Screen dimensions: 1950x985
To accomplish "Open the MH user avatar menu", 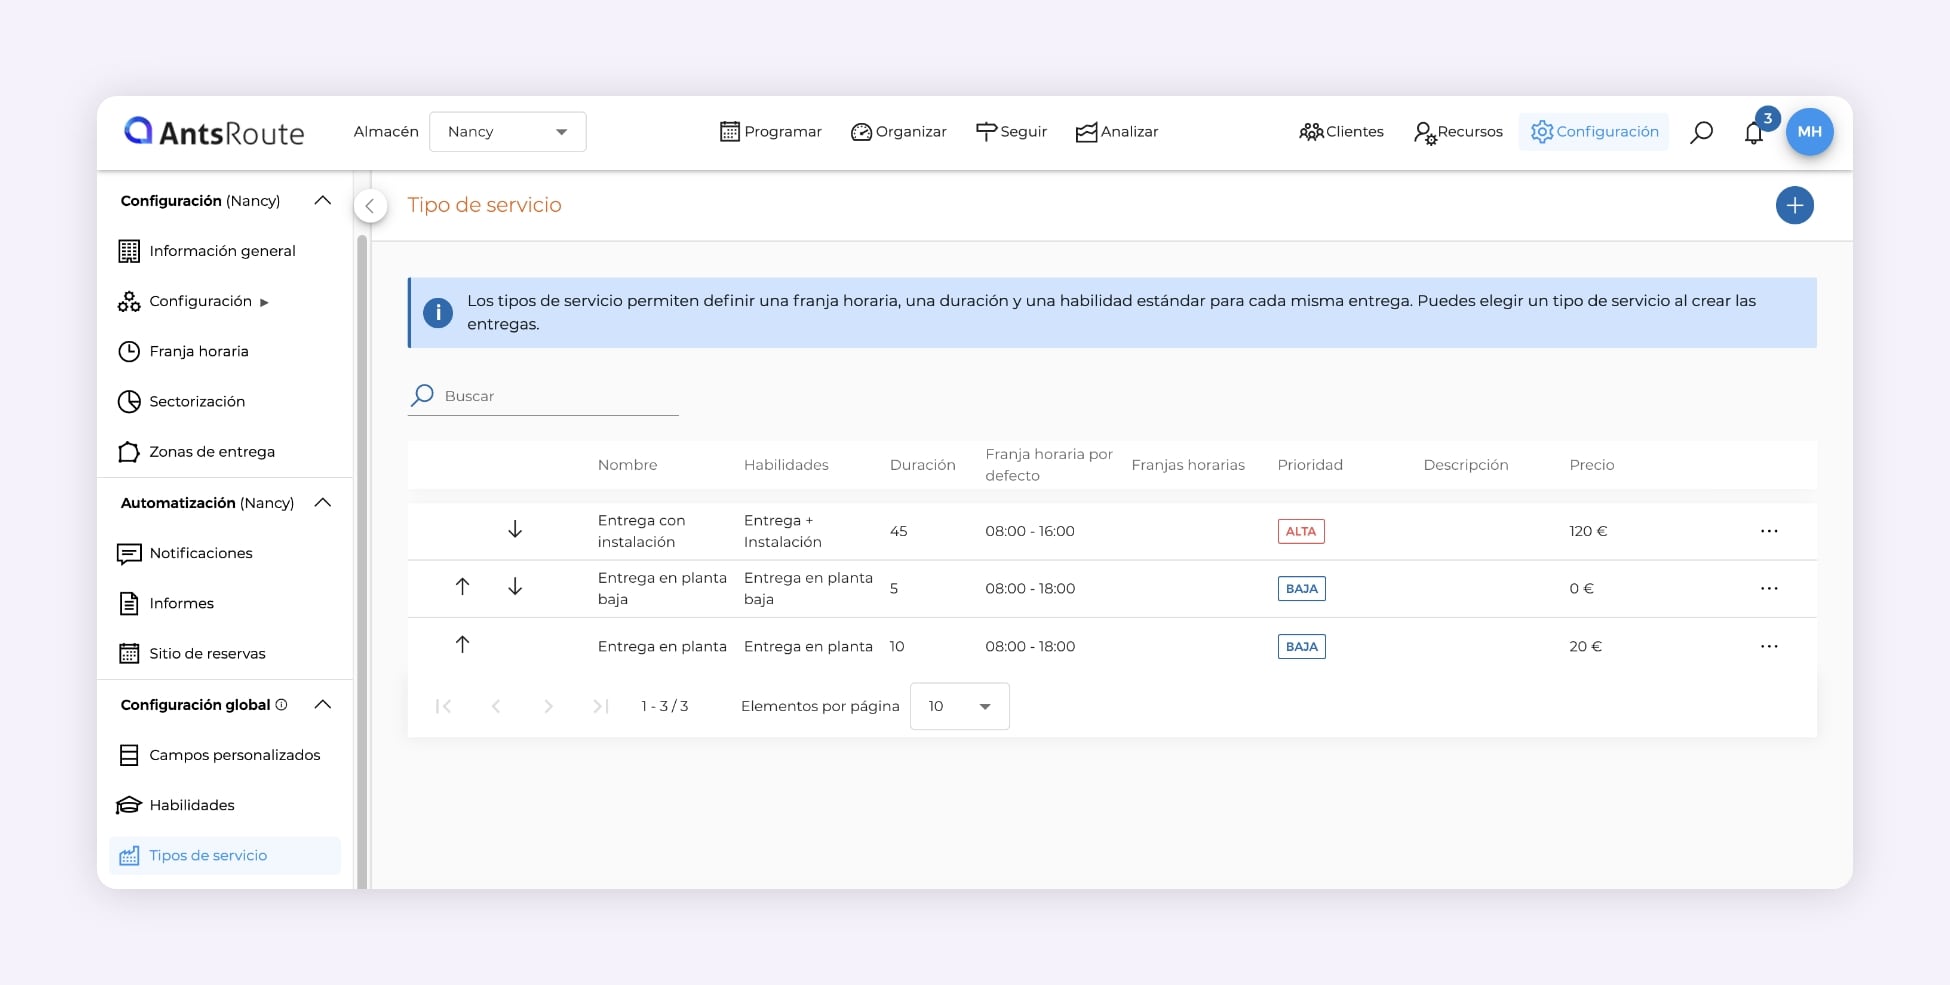I will click(x=1809, y=132).
